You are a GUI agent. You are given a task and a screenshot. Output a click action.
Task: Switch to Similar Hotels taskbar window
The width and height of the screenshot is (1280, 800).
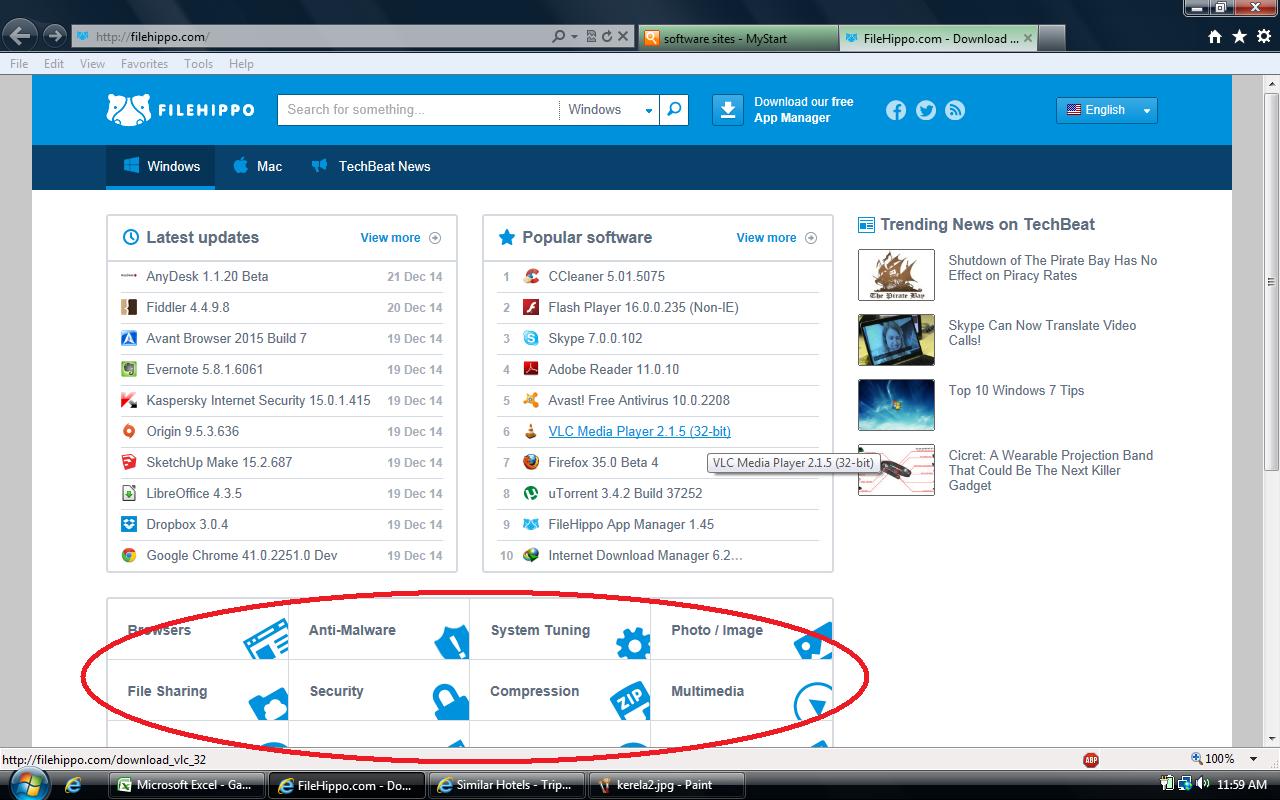(507, 785)
